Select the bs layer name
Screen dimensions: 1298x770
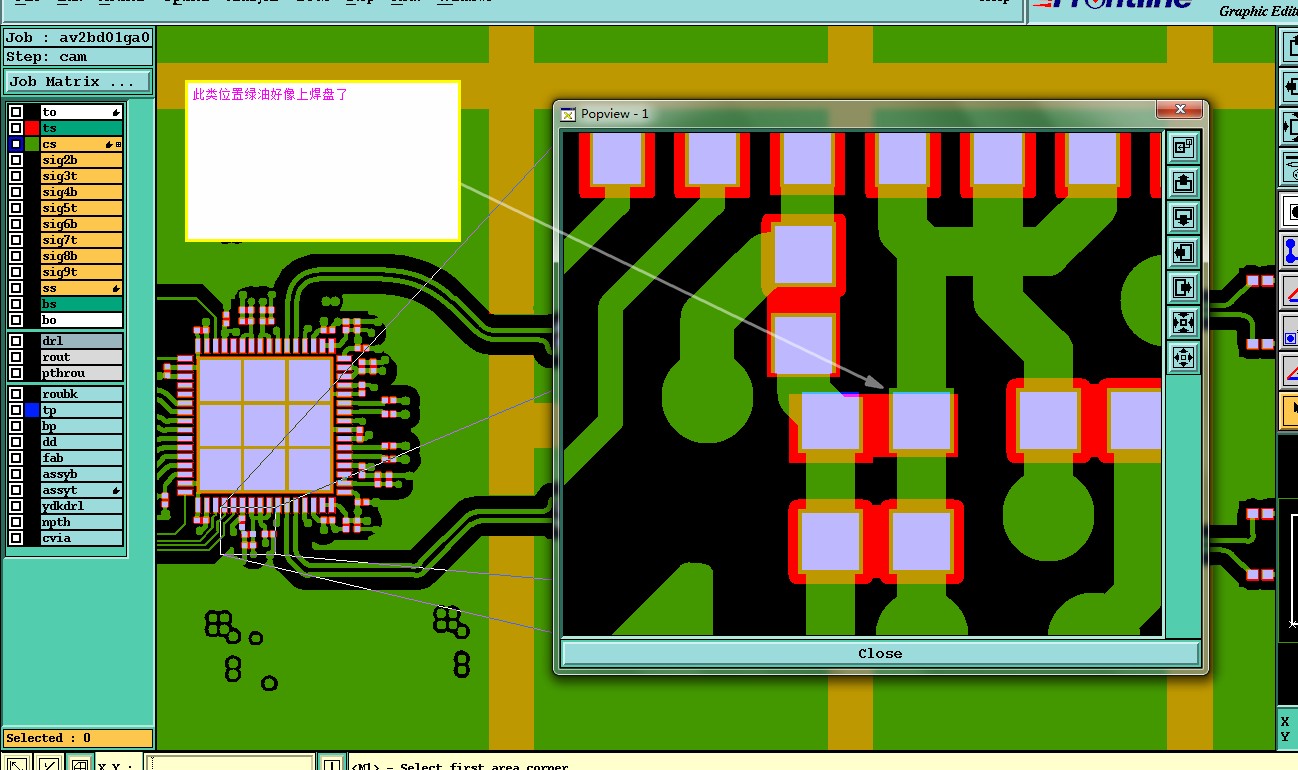click(81, 304)
